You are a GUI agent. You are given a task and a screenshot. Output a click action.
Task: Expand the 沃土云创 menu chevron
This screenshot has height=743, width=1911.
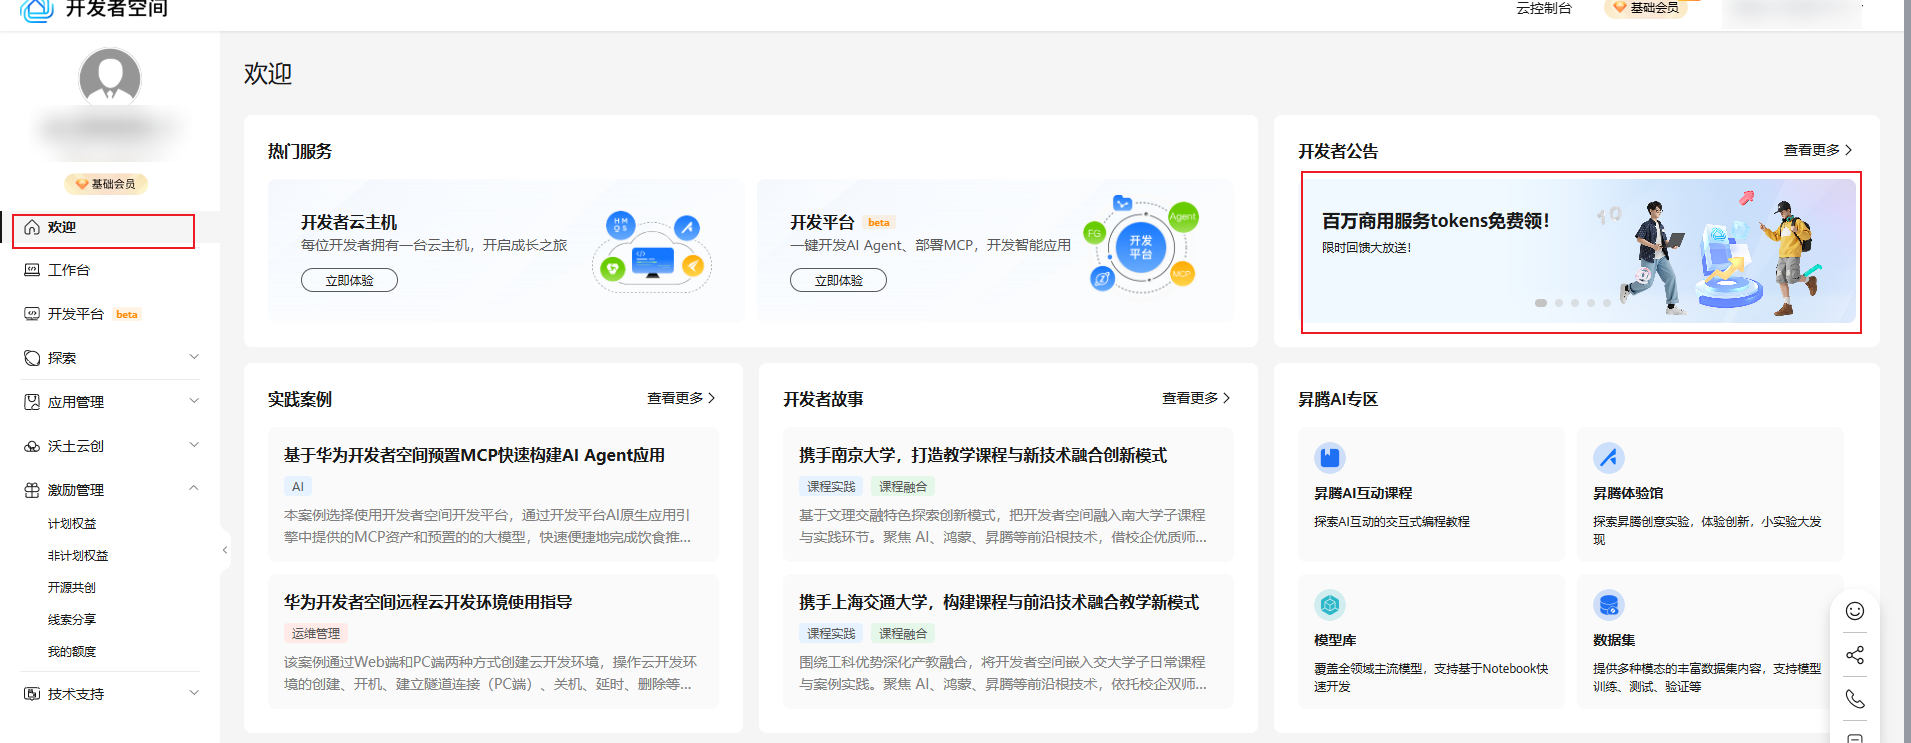[194, 445]
